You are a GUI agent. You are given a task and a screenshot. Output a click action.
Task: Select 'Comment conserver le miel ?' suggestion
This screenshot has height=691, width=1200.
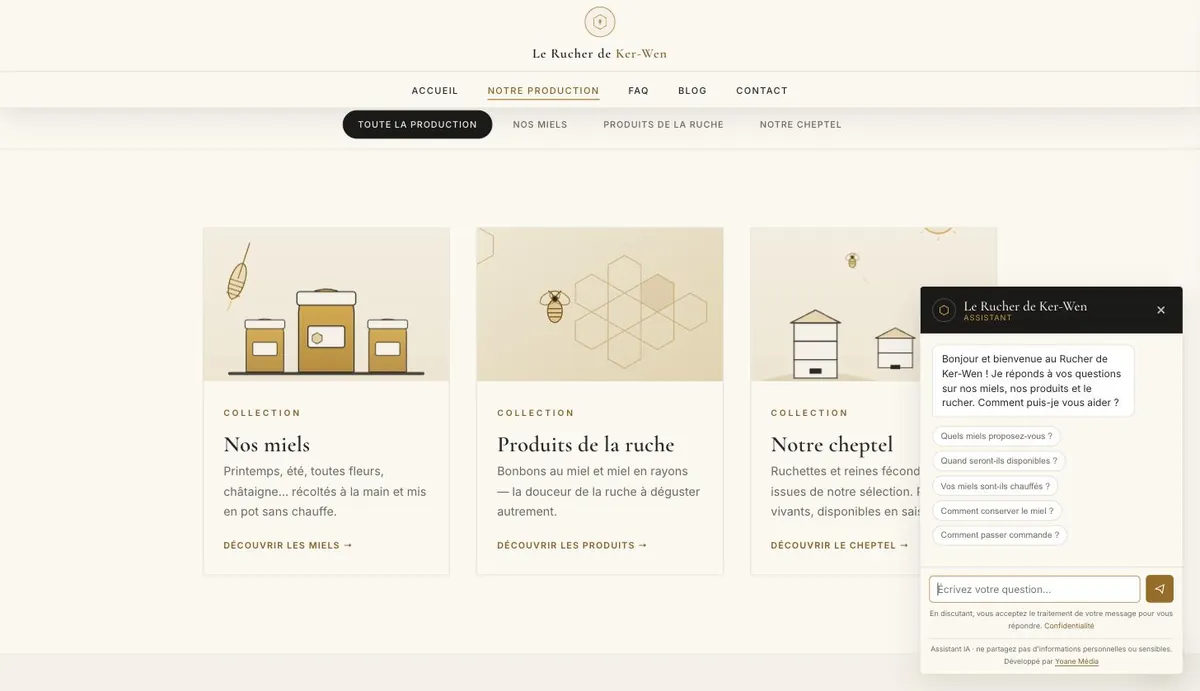pyautogui.click(x=997, y=511)
